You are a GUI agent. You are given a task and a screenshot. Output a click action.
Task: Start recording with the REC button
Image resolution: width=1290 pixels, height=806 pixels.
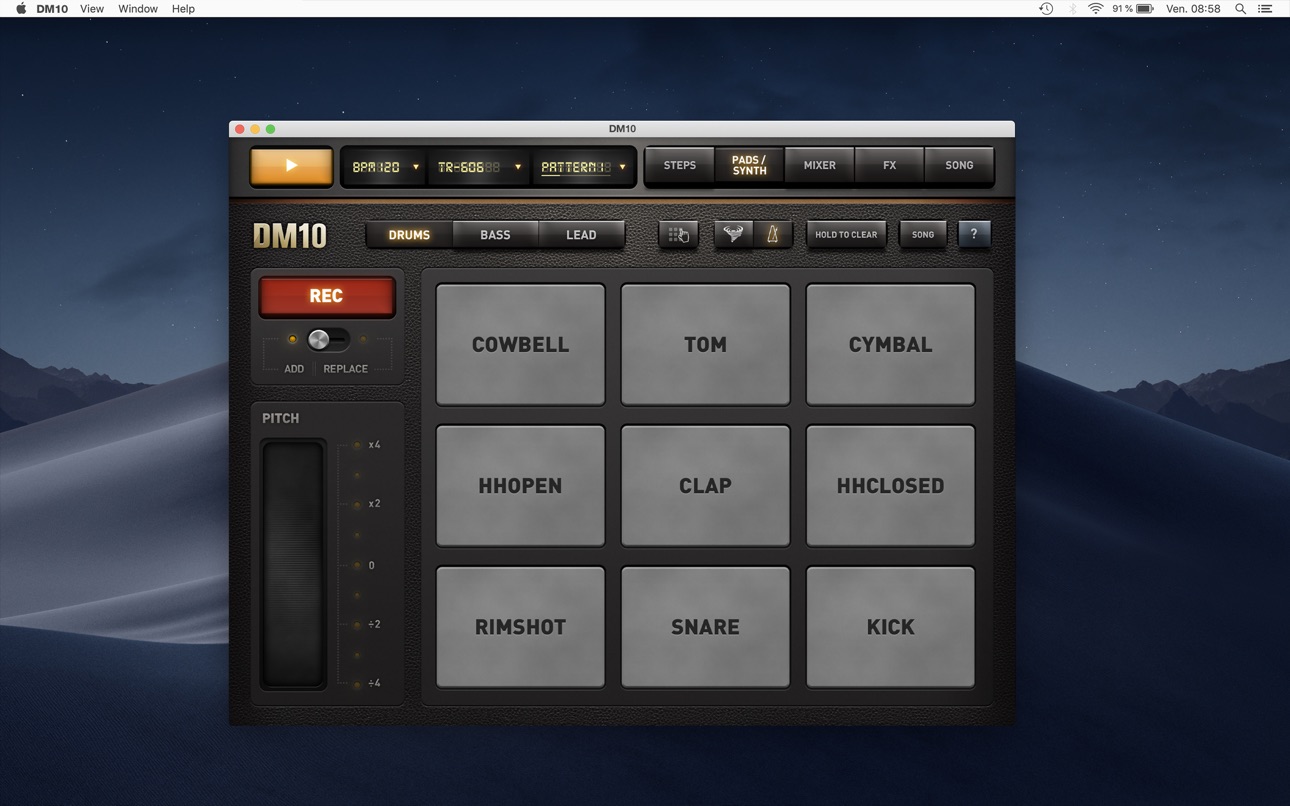pos(326,296)
